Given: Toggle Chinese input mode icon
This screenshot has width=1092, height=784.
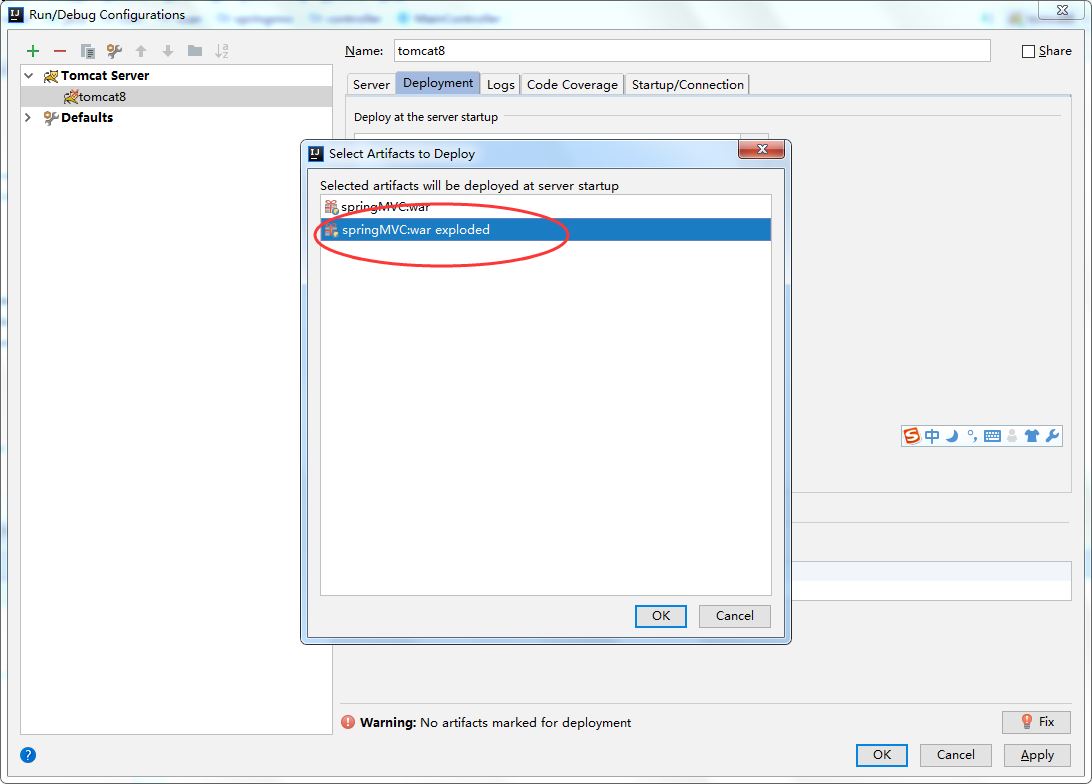Looking at the screenshot, I should (x=932, y=436).
